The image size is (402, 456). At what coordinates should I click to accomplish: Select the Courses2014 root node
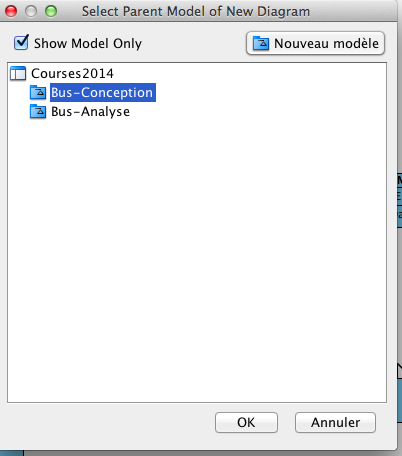(x=72, y=73)
